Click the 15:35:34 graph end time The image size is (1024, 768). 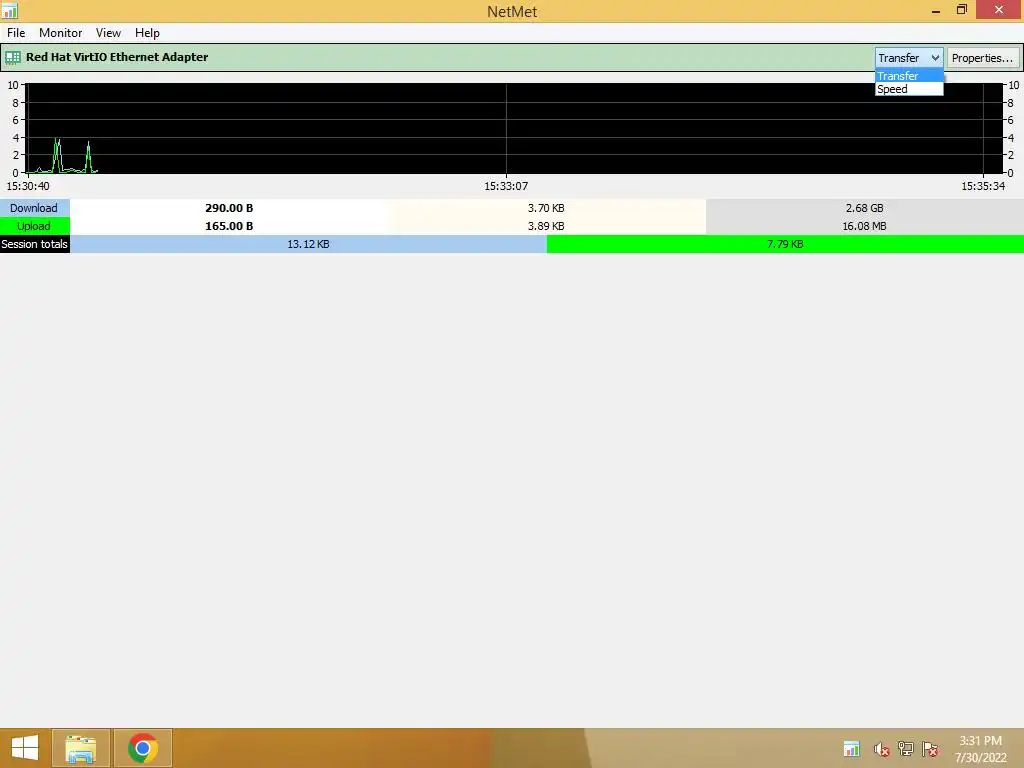983,186
